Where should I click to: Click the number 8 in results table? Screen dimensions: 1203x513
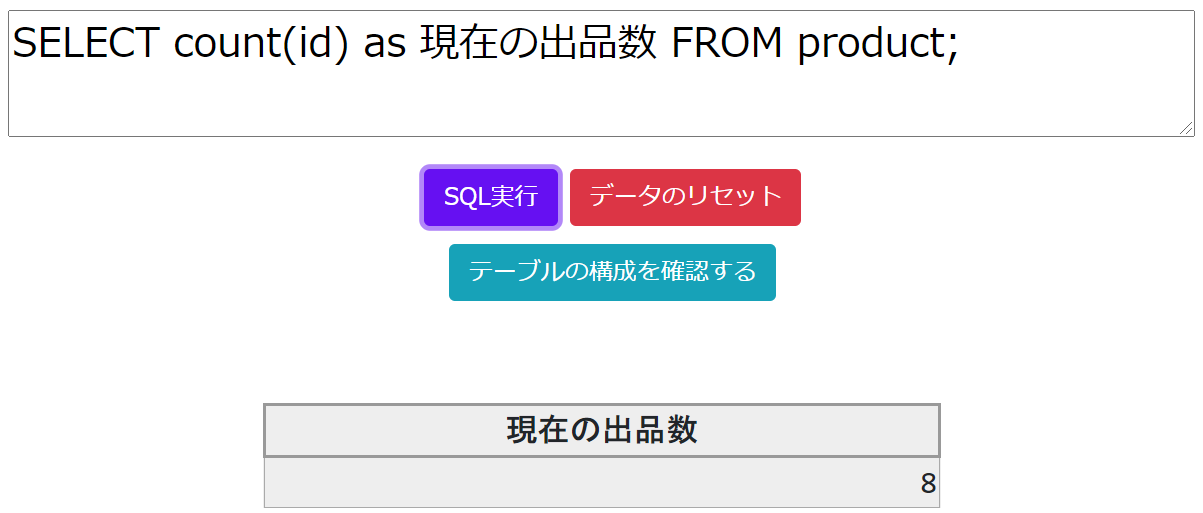[x=928, y=484]
